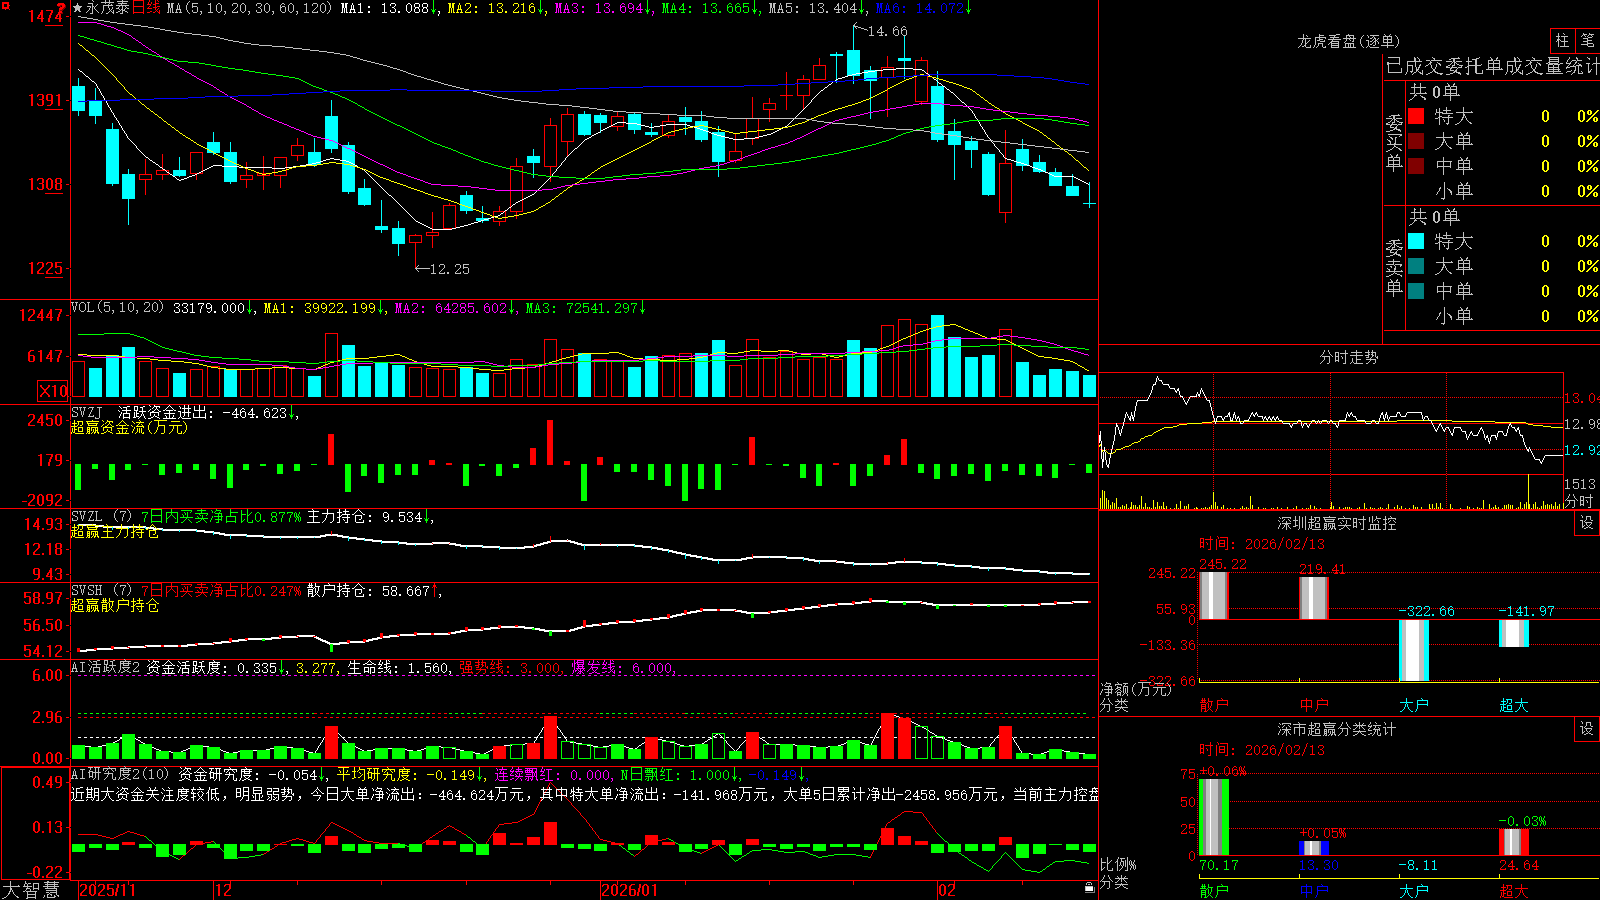
Task: Click the 散户持仓: 58.667 value
Action: 373,591
